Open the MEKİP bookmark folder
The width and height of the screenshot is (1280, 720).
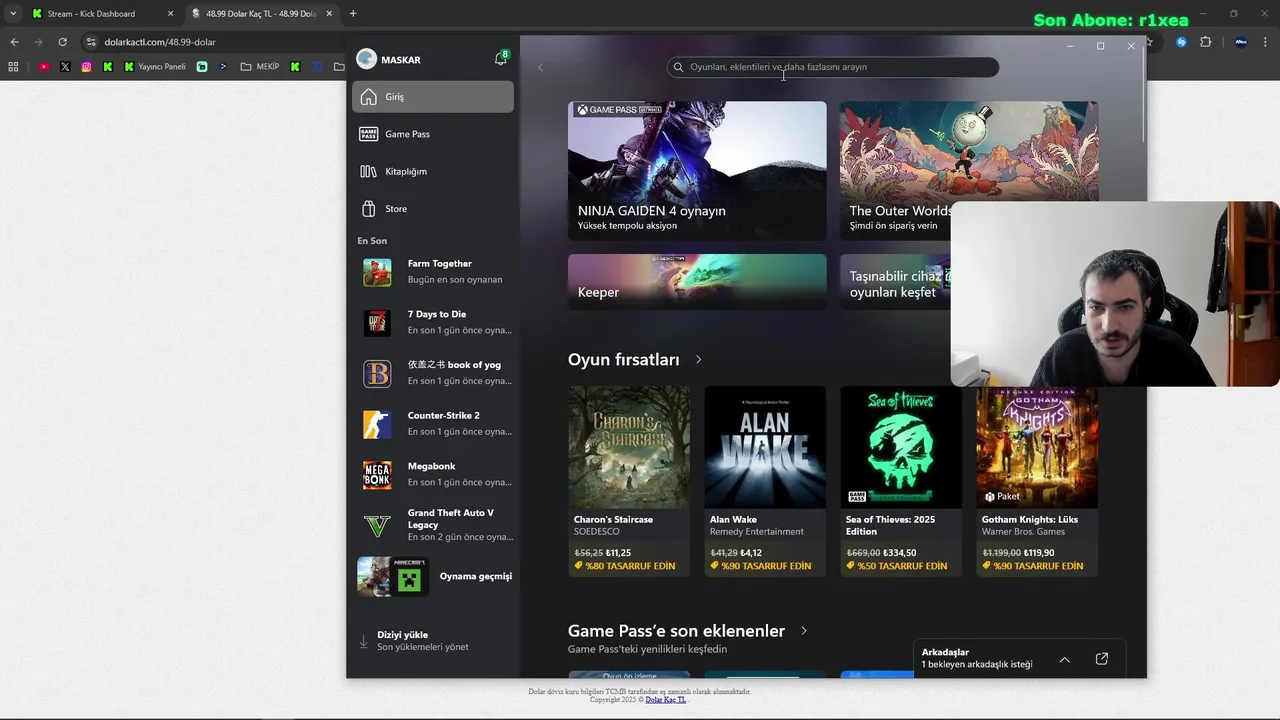[260, 67]
